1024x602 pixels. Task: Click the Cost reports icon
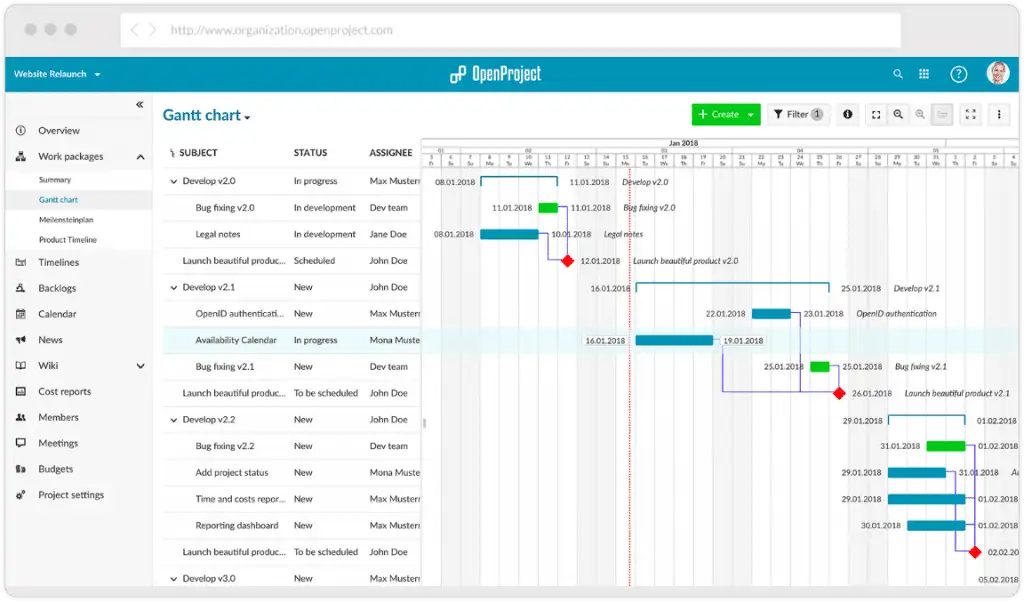[21, 391]
